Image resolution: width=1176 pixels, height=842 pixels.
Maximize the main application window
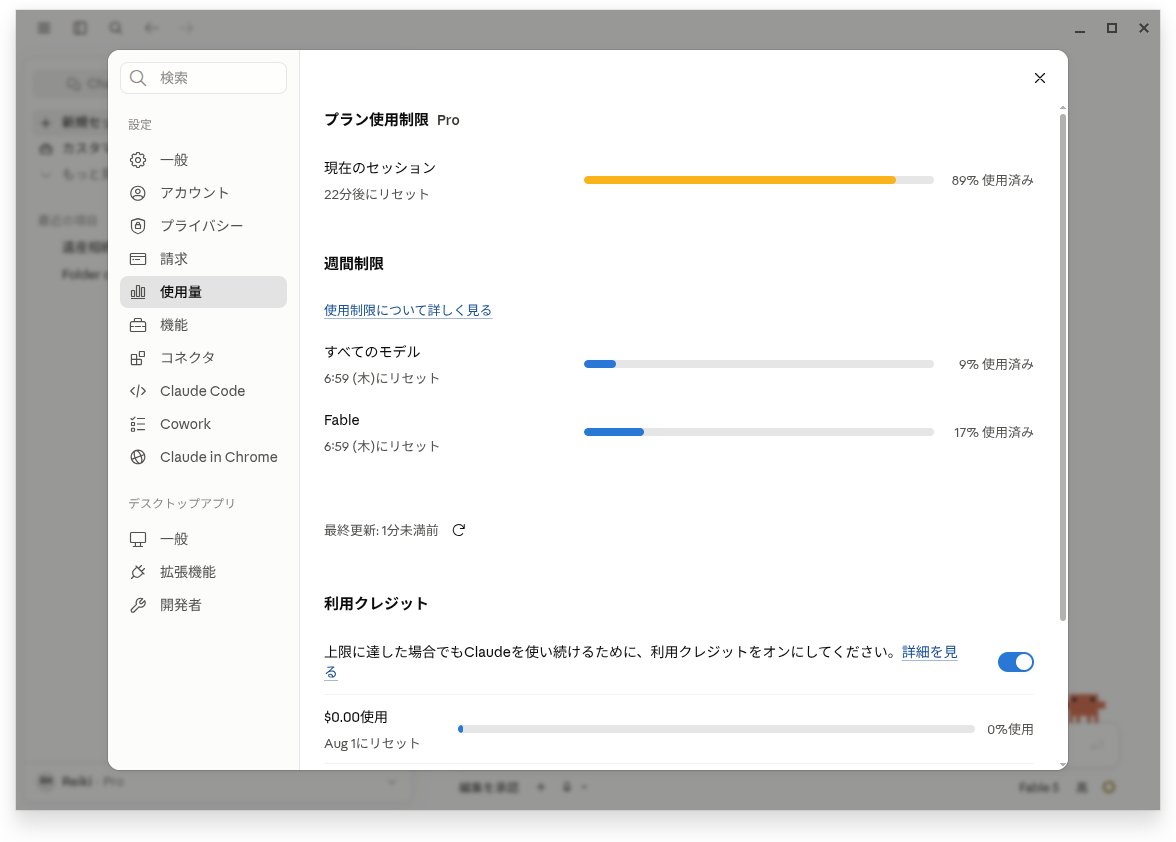click(x=1112, y=28)
